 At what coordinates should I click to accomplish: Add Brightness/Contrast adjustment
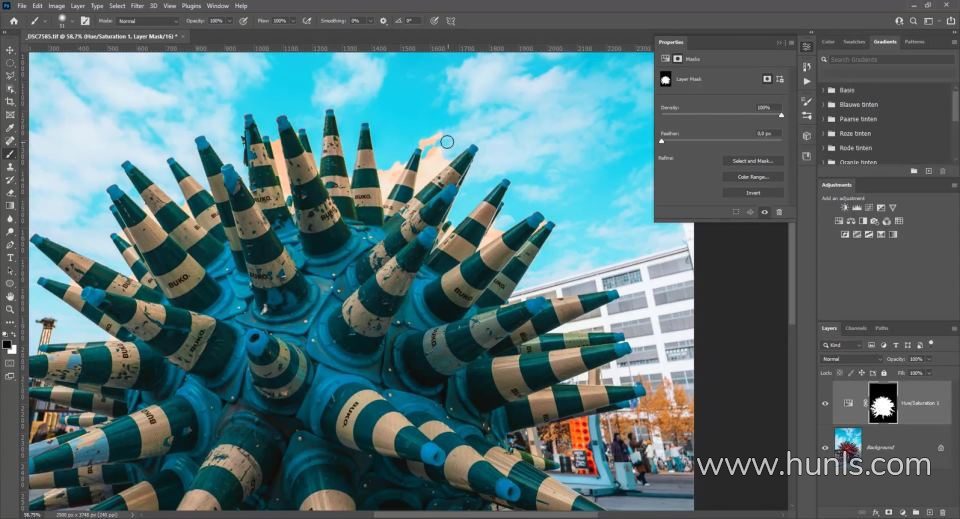tap(844, 207)
